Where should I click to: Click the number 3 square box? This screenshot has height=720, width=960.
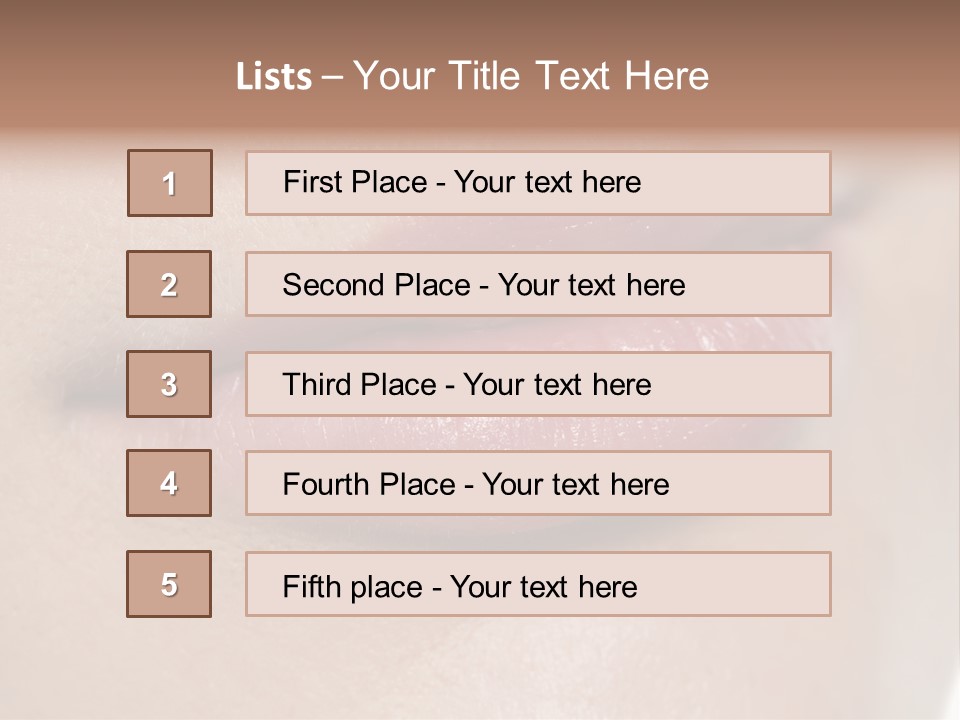click(169, 384)
